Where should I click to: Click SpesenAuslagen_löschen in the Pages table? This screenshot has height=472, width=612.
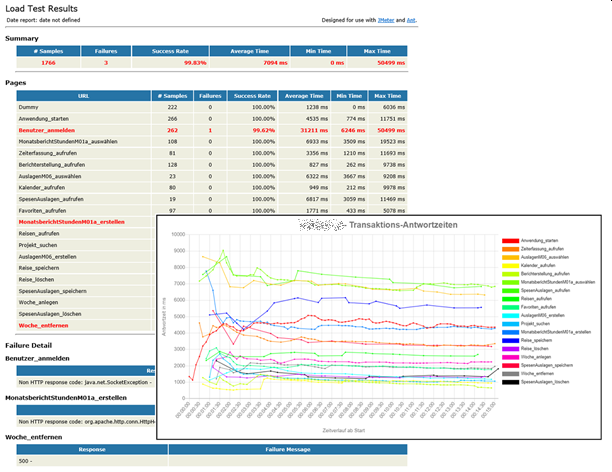50,314
